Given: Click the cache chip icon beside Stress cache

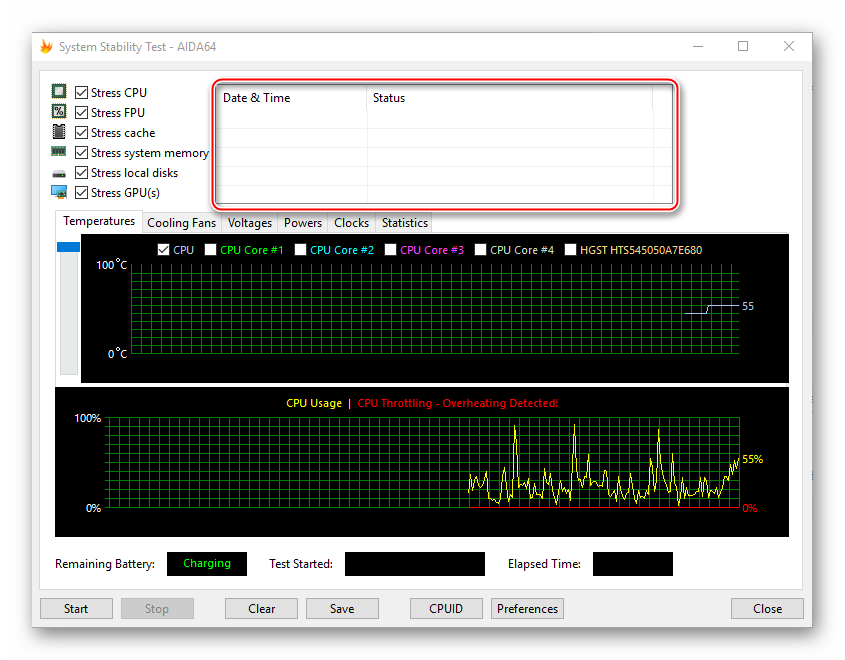Looking at the screenshot, I should 59,132.
